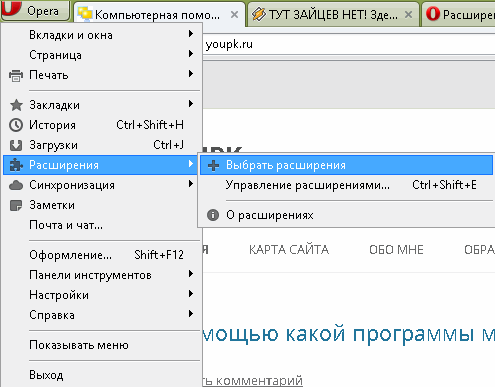Open Управление расширениями… entry
This screenshot has width=495, height=387.
tap(347, 185)
